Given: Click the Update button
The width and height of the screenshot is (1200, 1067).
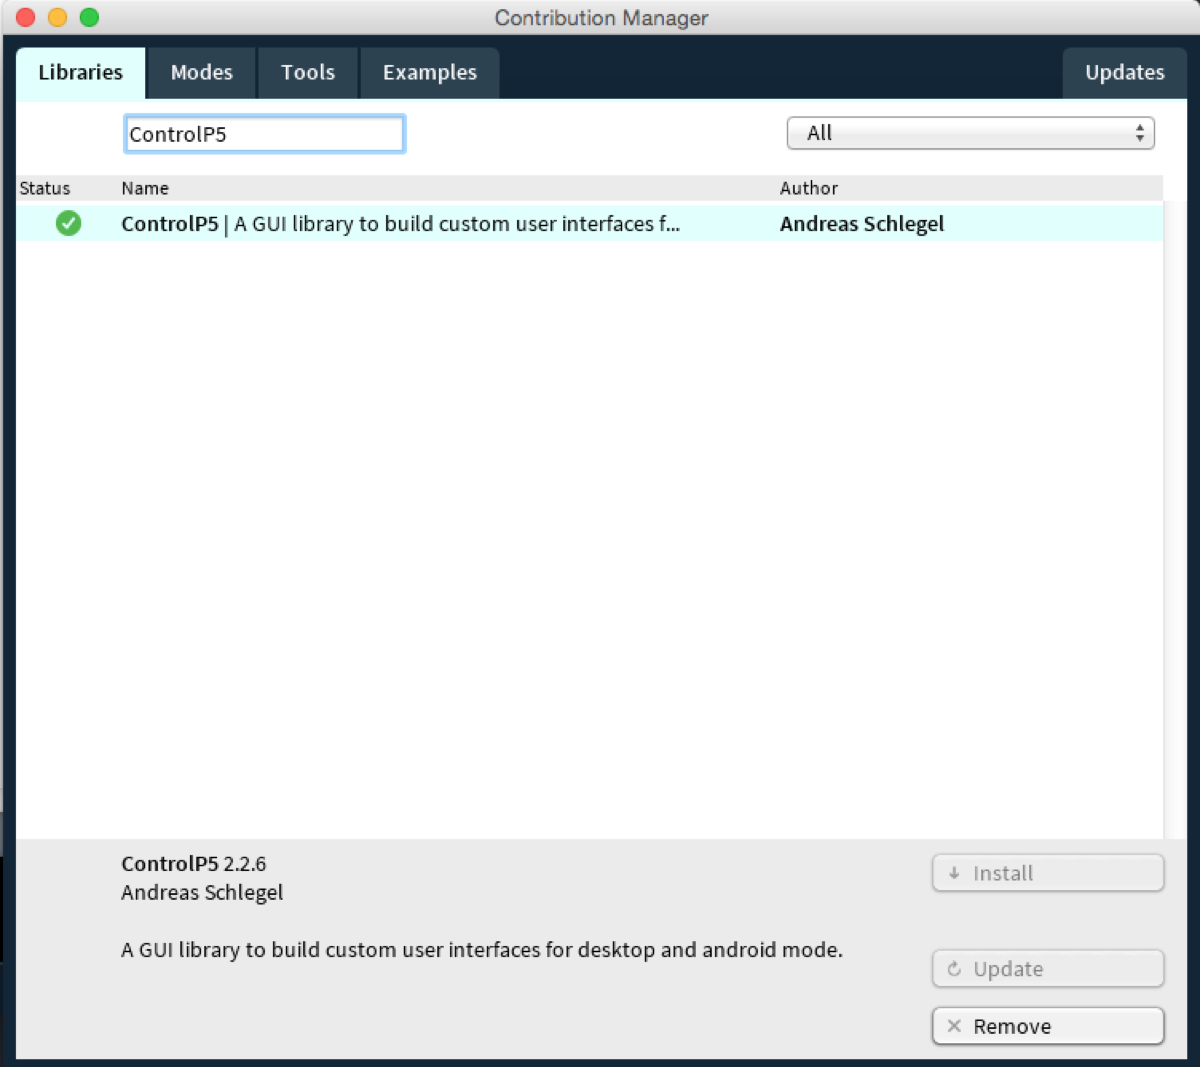Looking at the screenshot, I should click(1048, 969).
